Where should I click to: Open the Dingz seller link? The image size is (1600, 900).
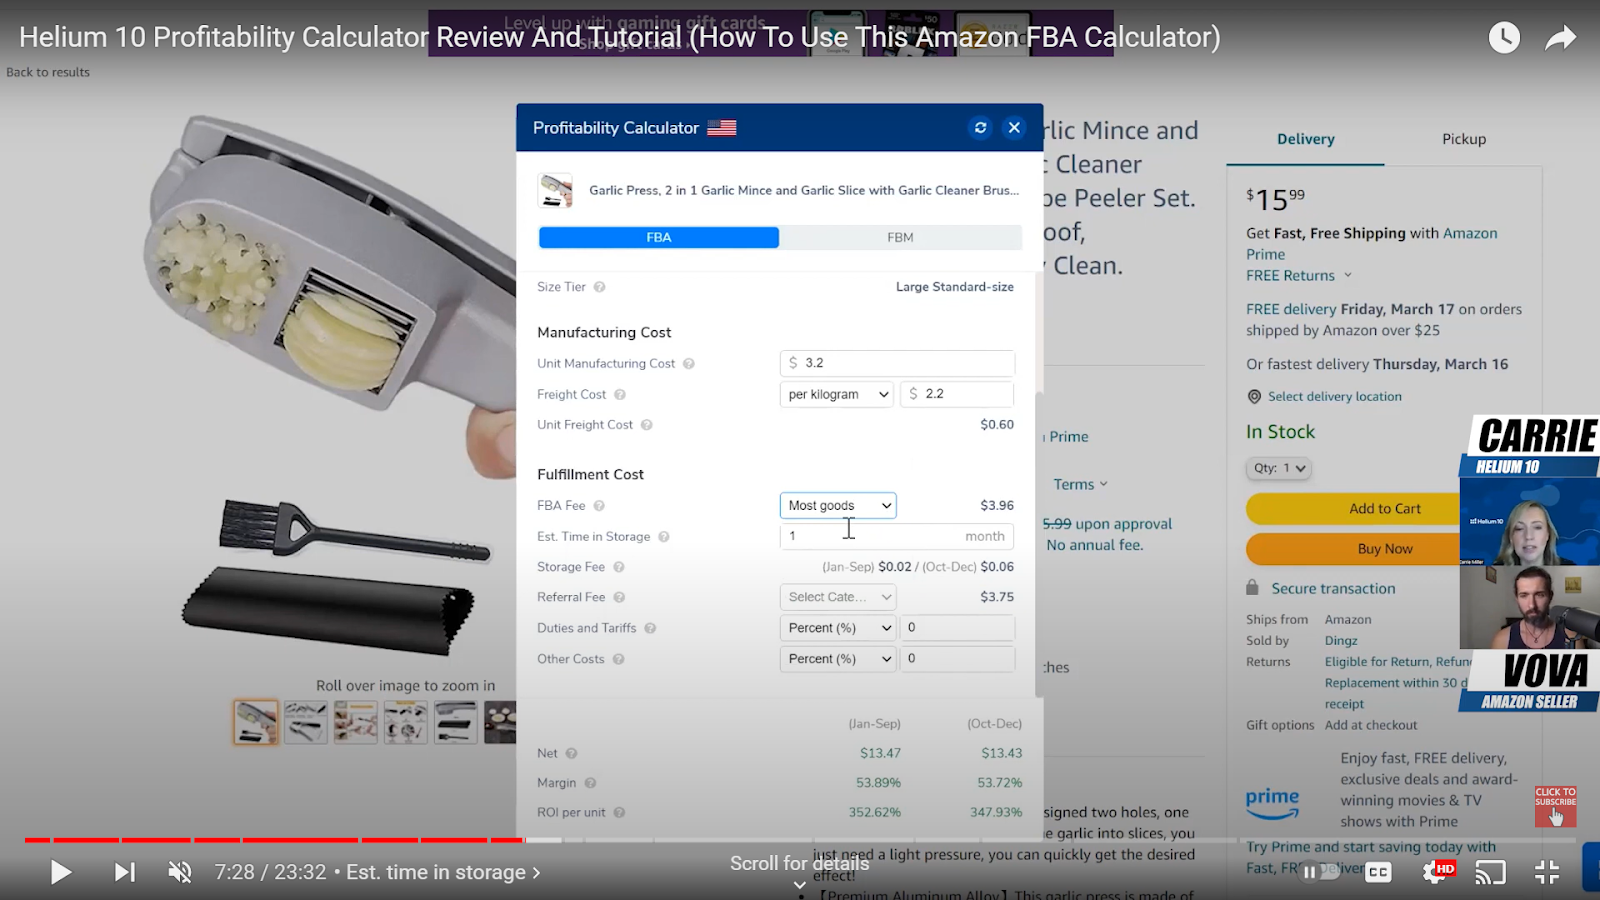(1341, 641)
